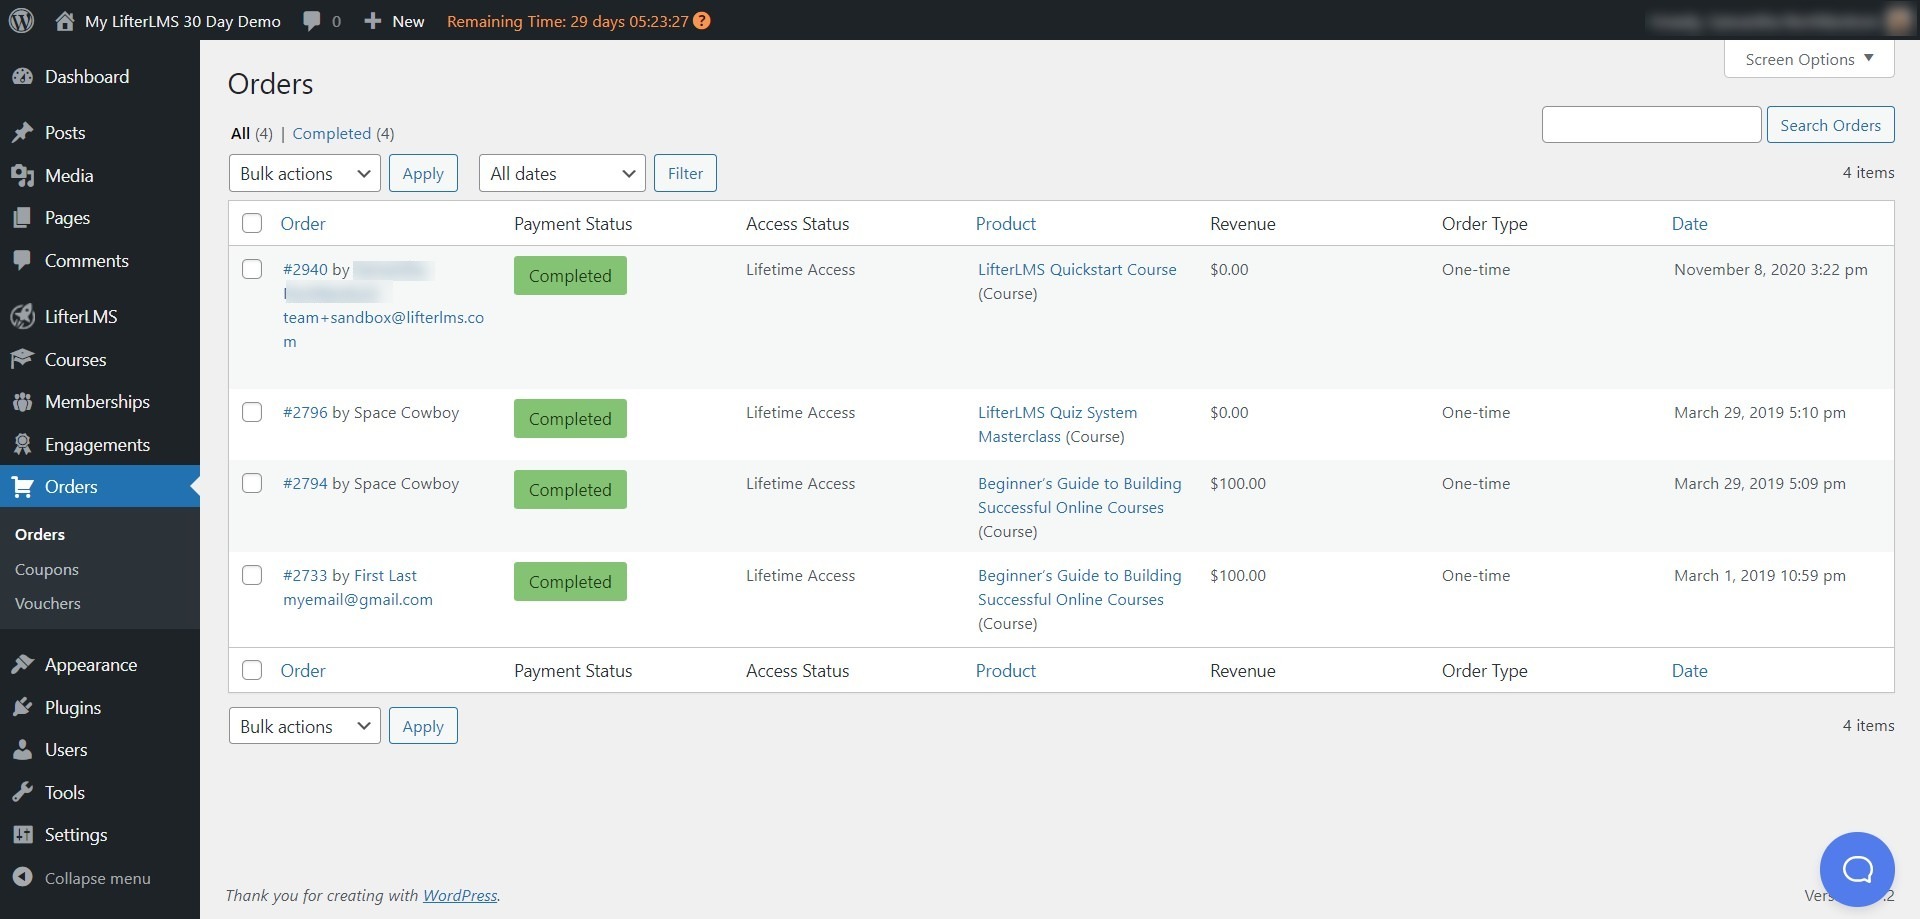Click the Filter button
This screenshot has height=919, width=1920.
[x=685, y=173]
